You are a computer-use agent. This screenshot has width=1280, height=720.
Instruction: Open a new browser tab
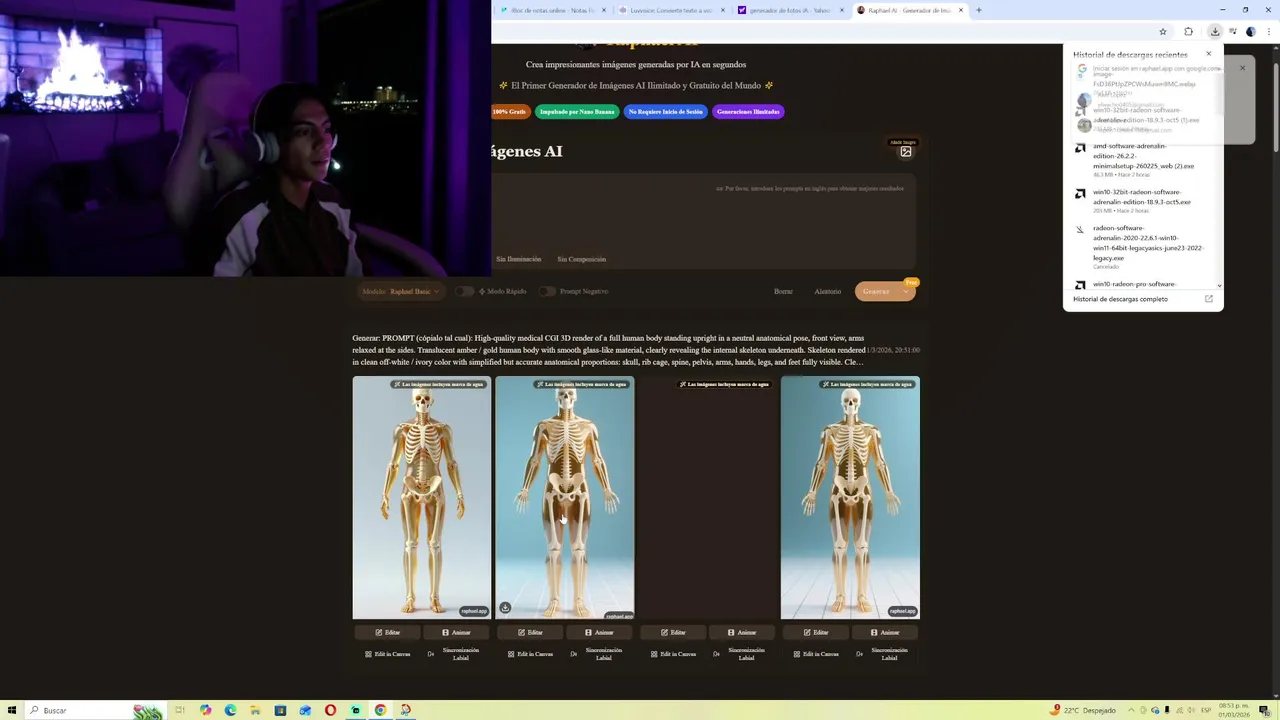pyautogui.click(x=979, y=10)
